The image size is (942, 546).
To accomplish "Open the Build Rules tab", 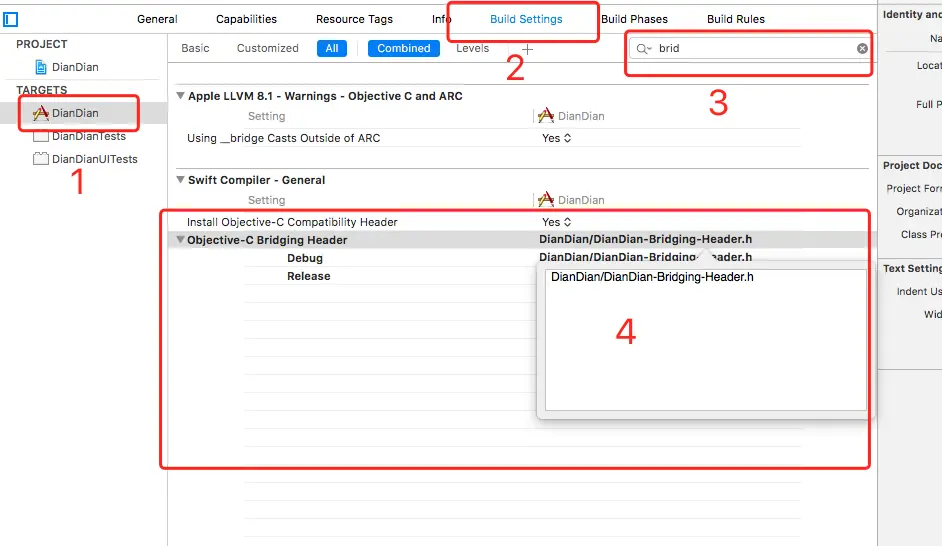I will tap(735, 19).
